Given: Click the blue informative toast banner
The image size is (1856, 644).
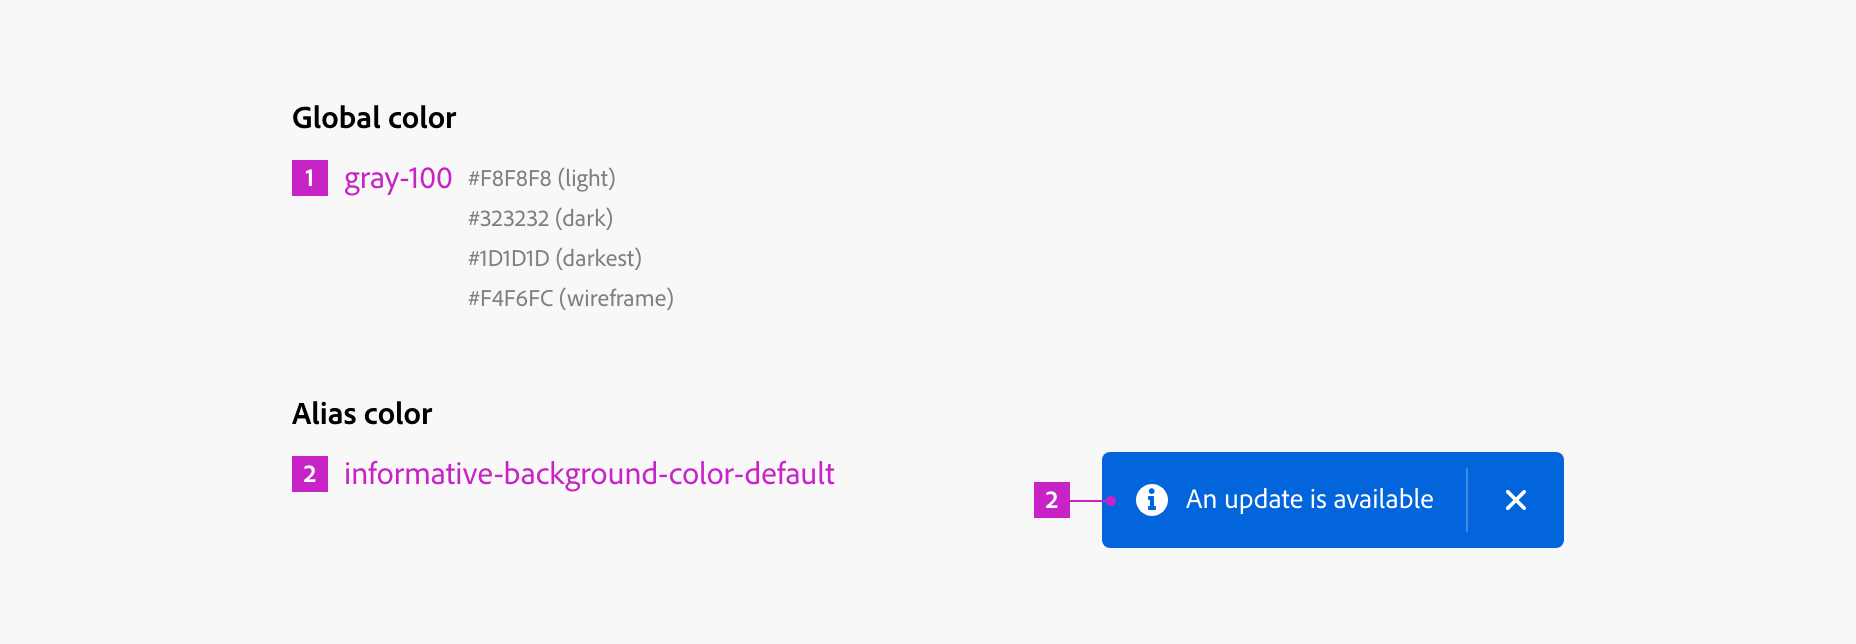Looking at the screenshot, I should point(1332,499).
